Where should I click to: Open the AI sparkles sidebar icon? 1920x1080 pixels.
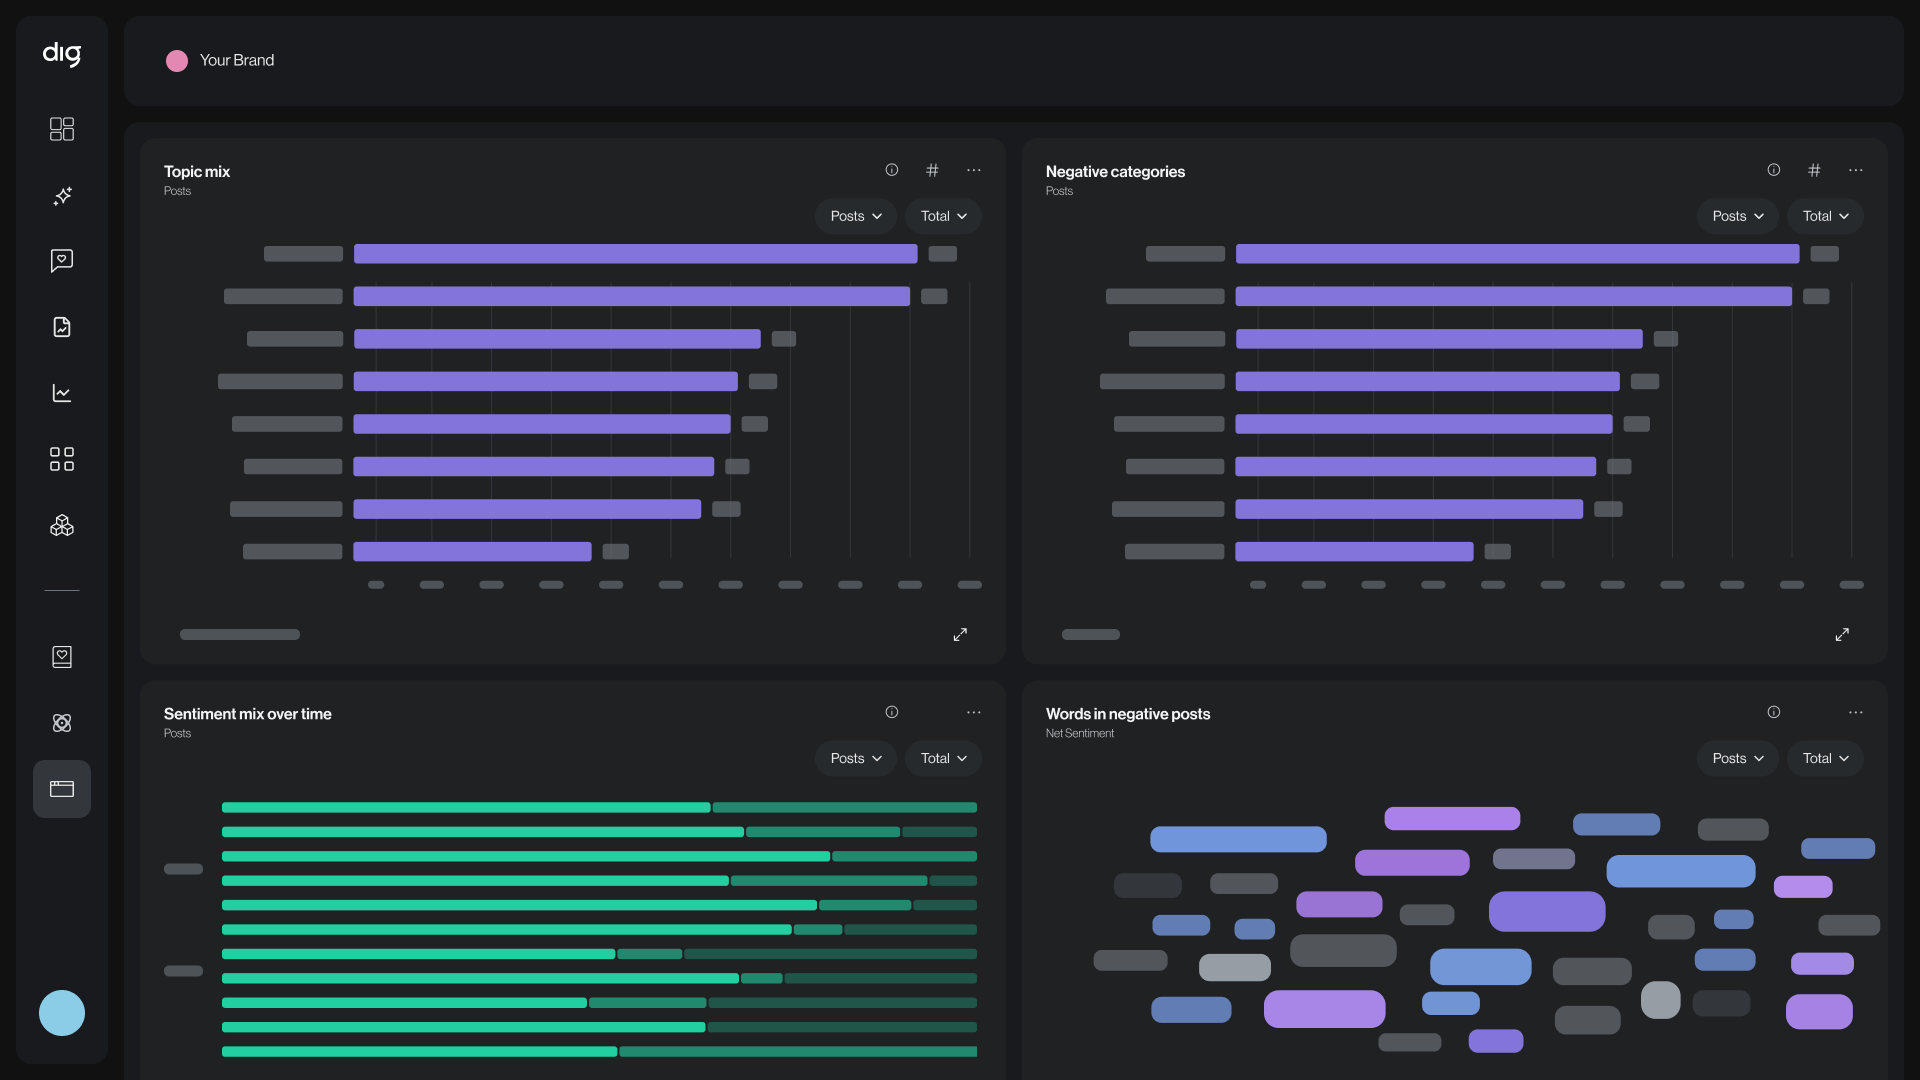[62, 195]
